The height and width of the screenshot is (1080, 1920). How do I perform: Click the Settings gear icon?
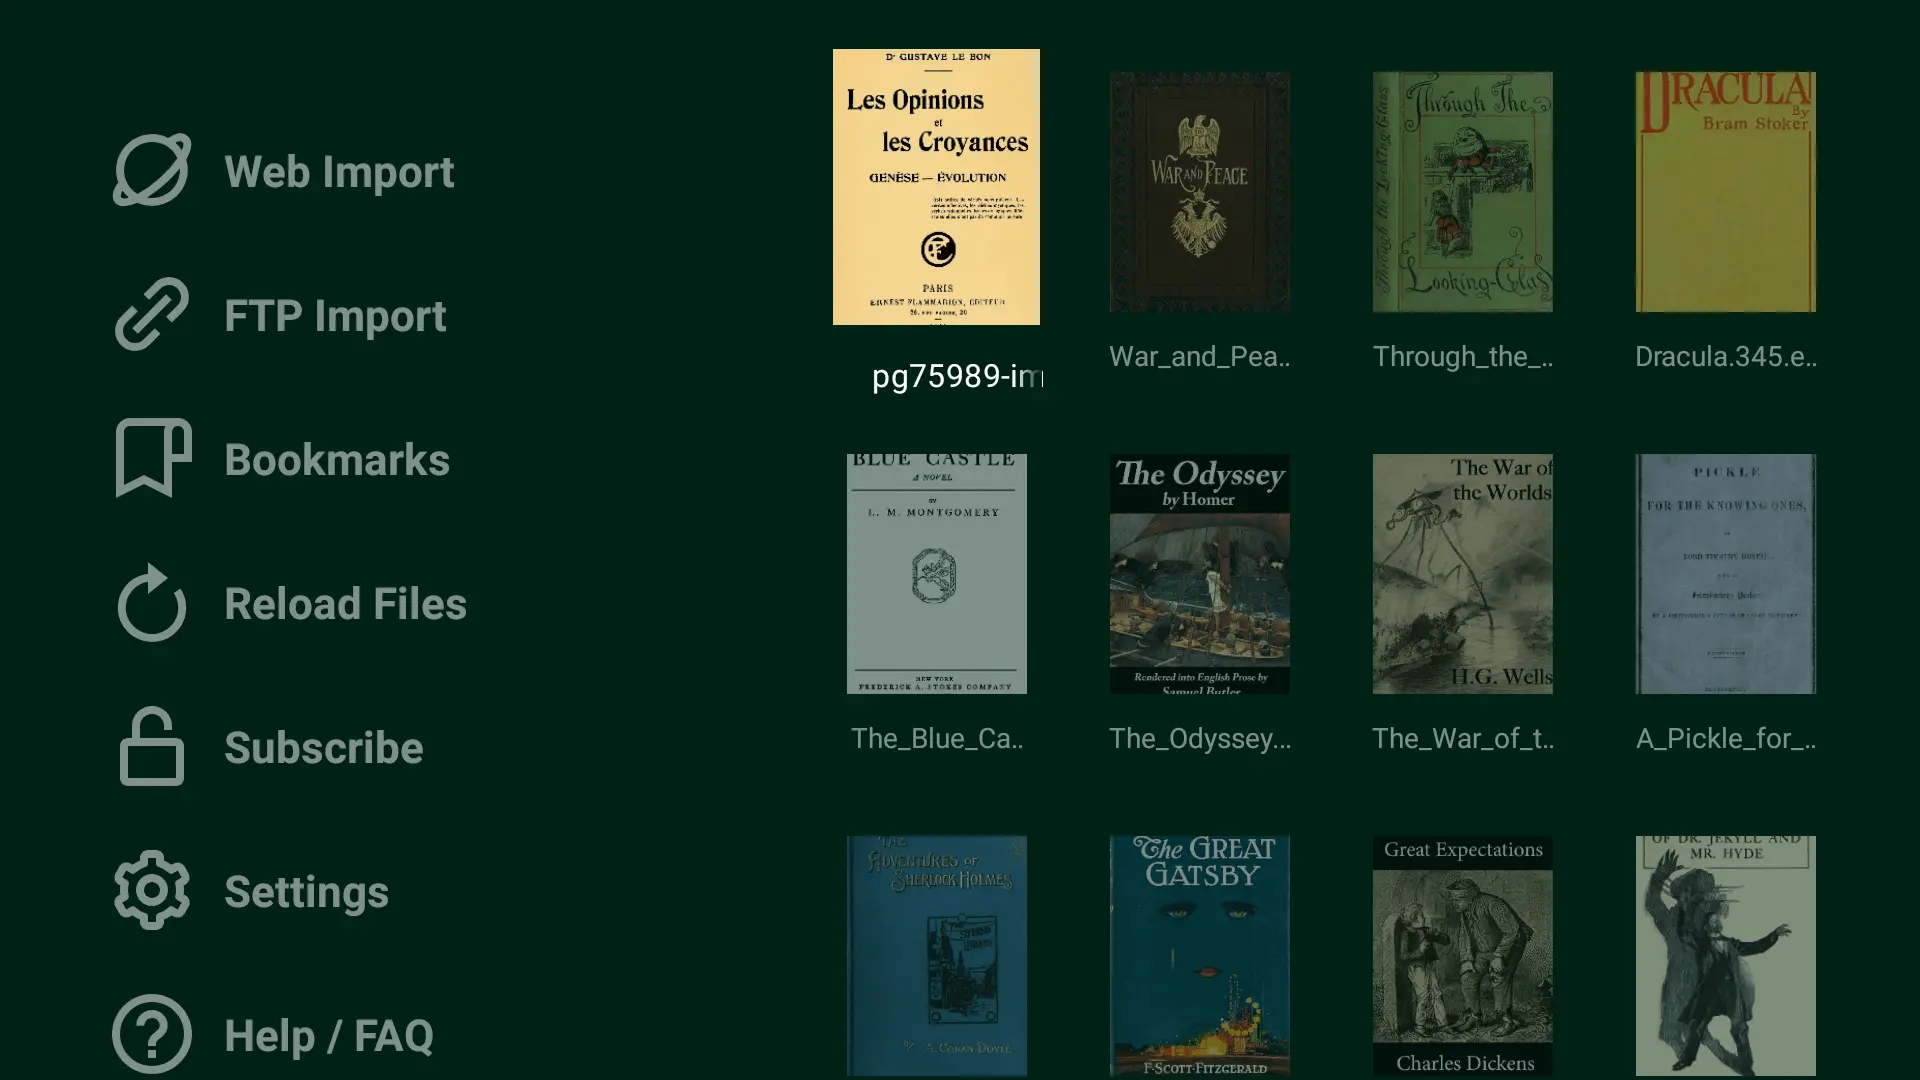152,890
